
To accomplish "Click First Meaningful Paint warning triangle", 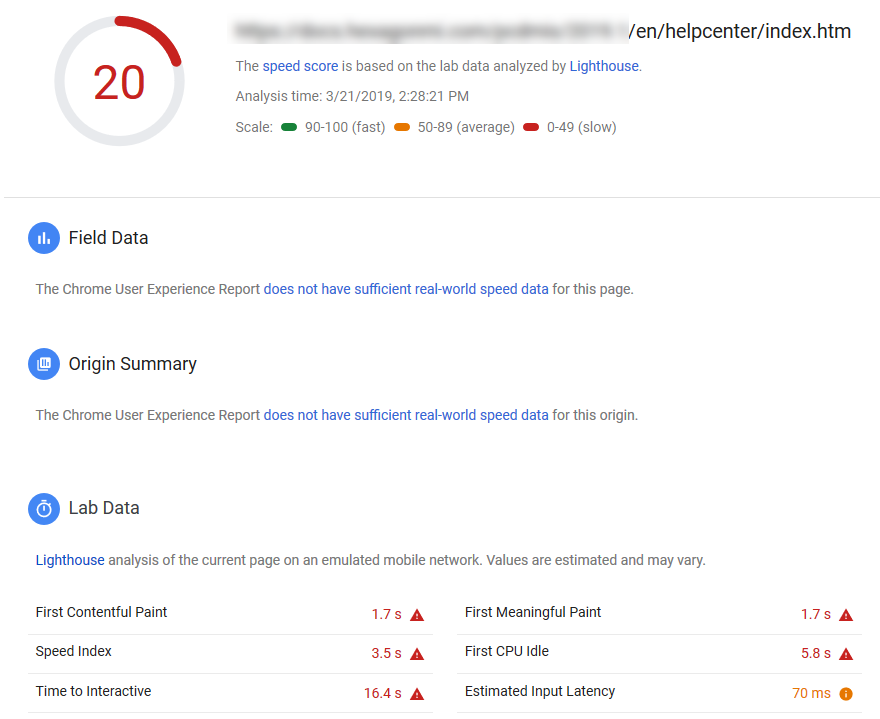I will (x=846, y=615).
